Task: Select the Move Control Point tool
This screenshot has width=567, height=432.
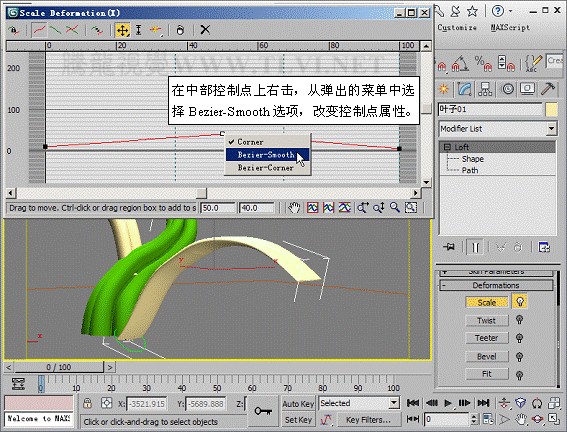Action: [x=123, y=30]
